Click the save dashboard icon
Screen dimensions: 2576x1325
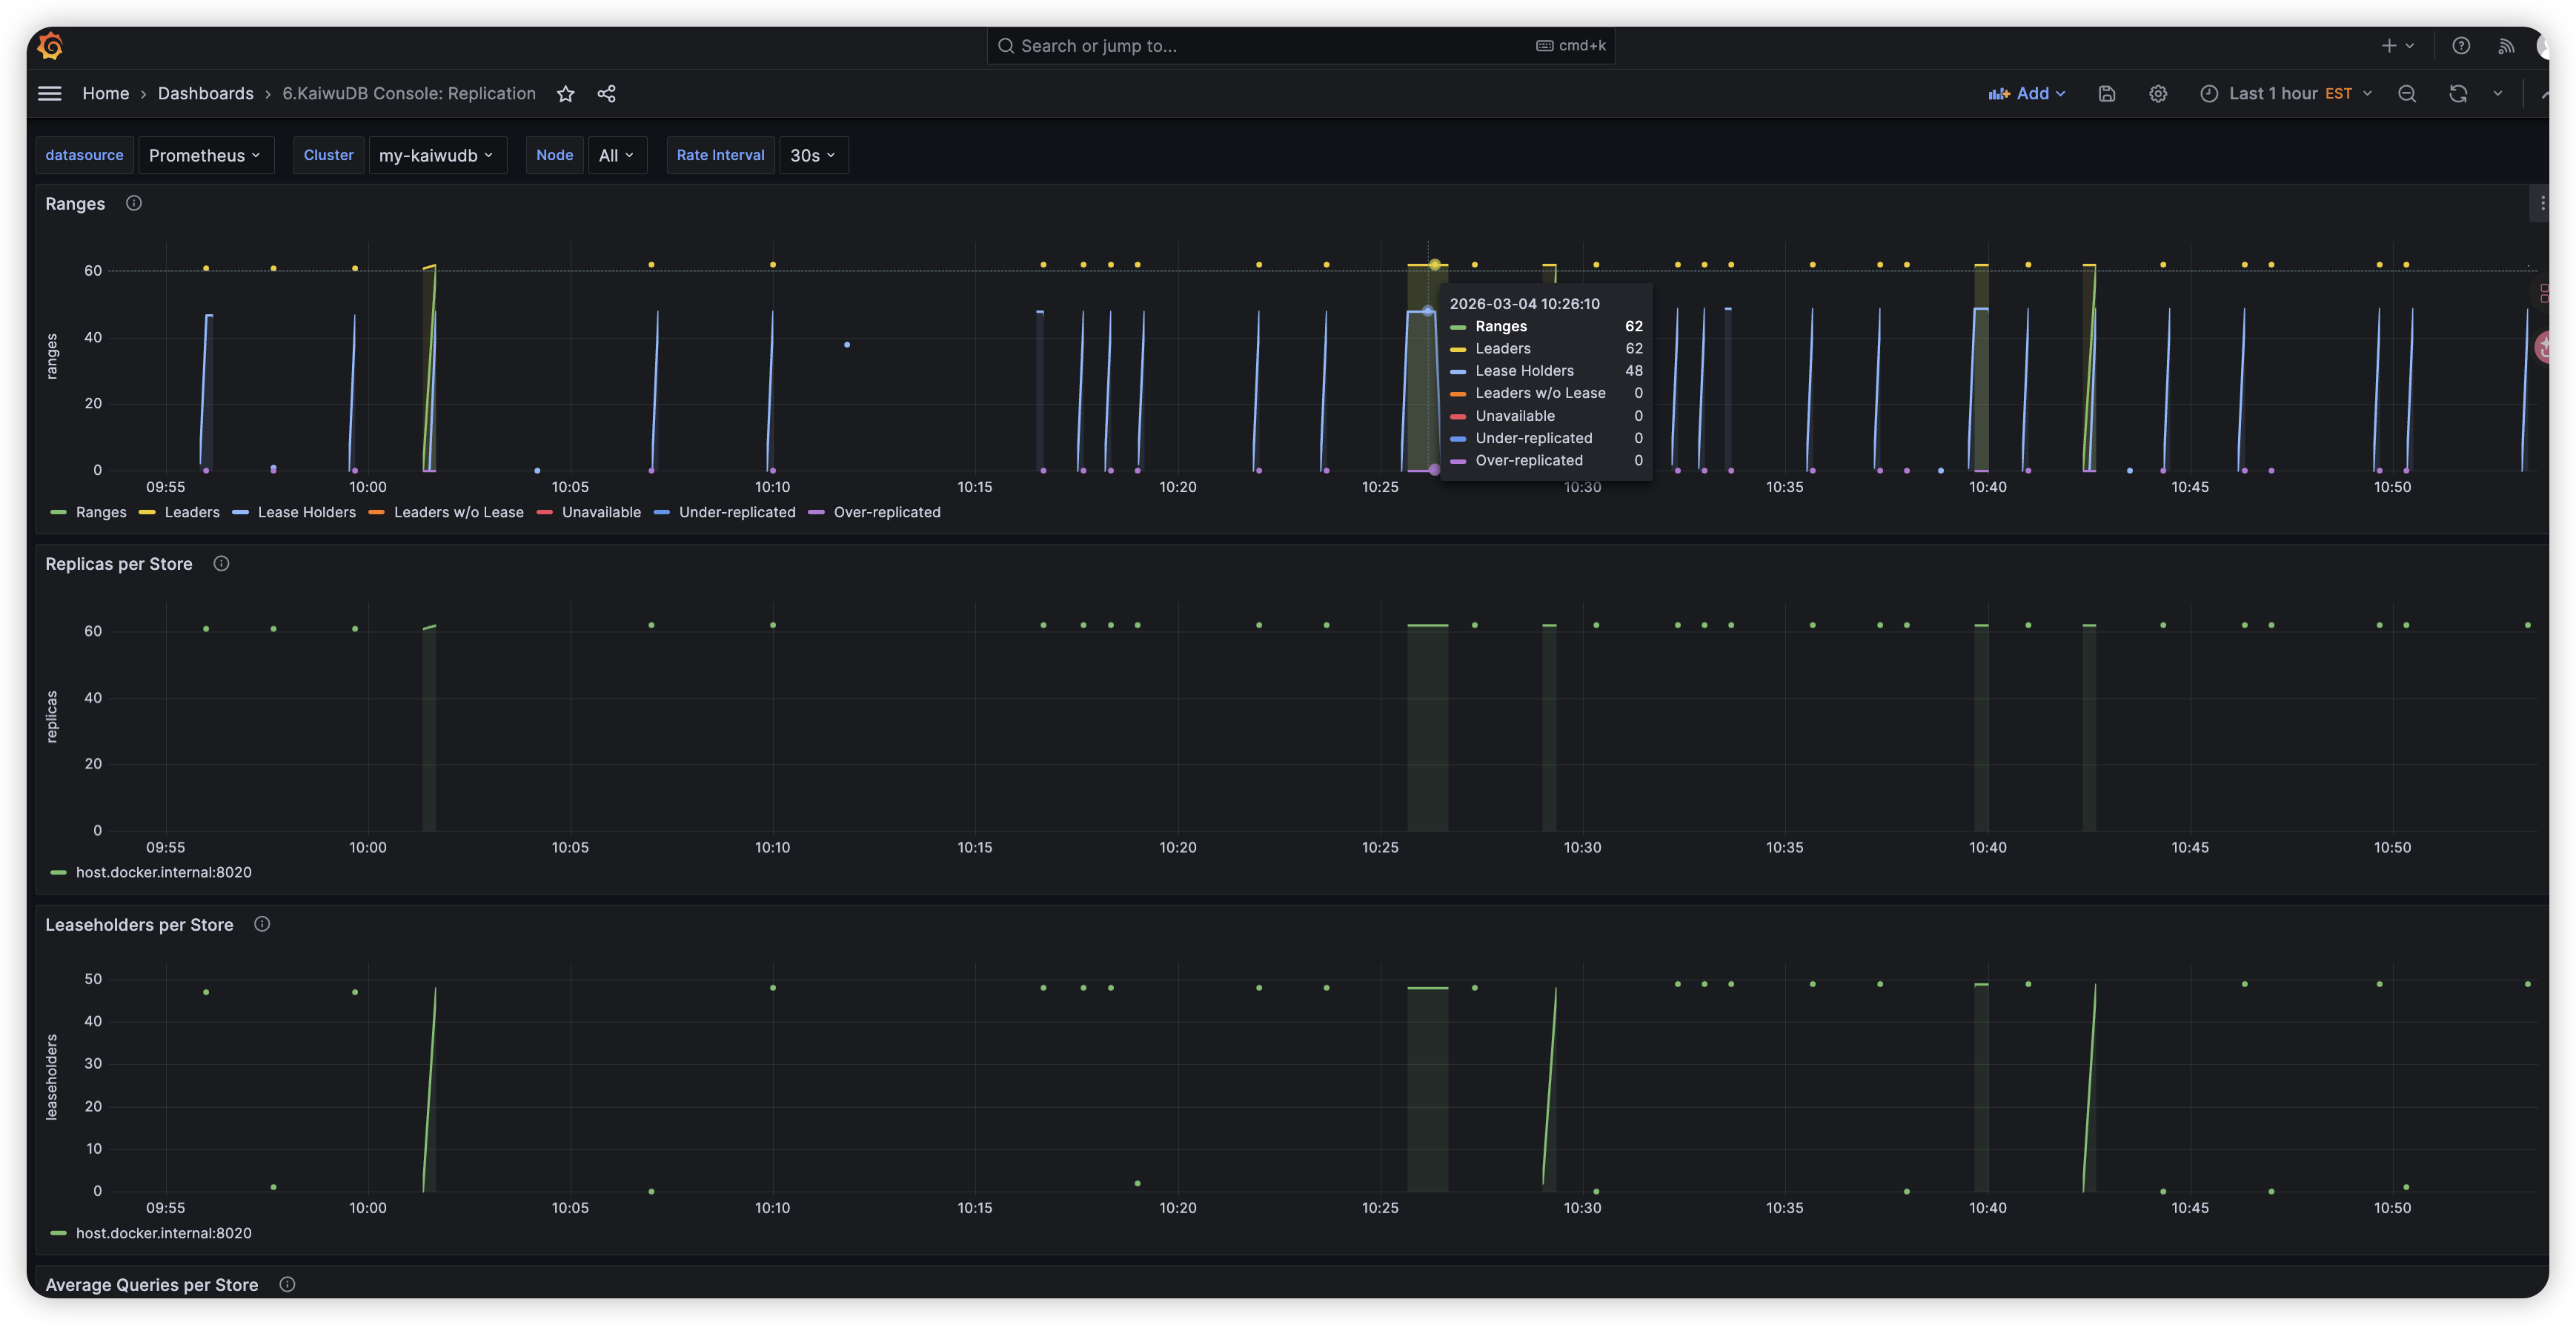click(2106, 93)
